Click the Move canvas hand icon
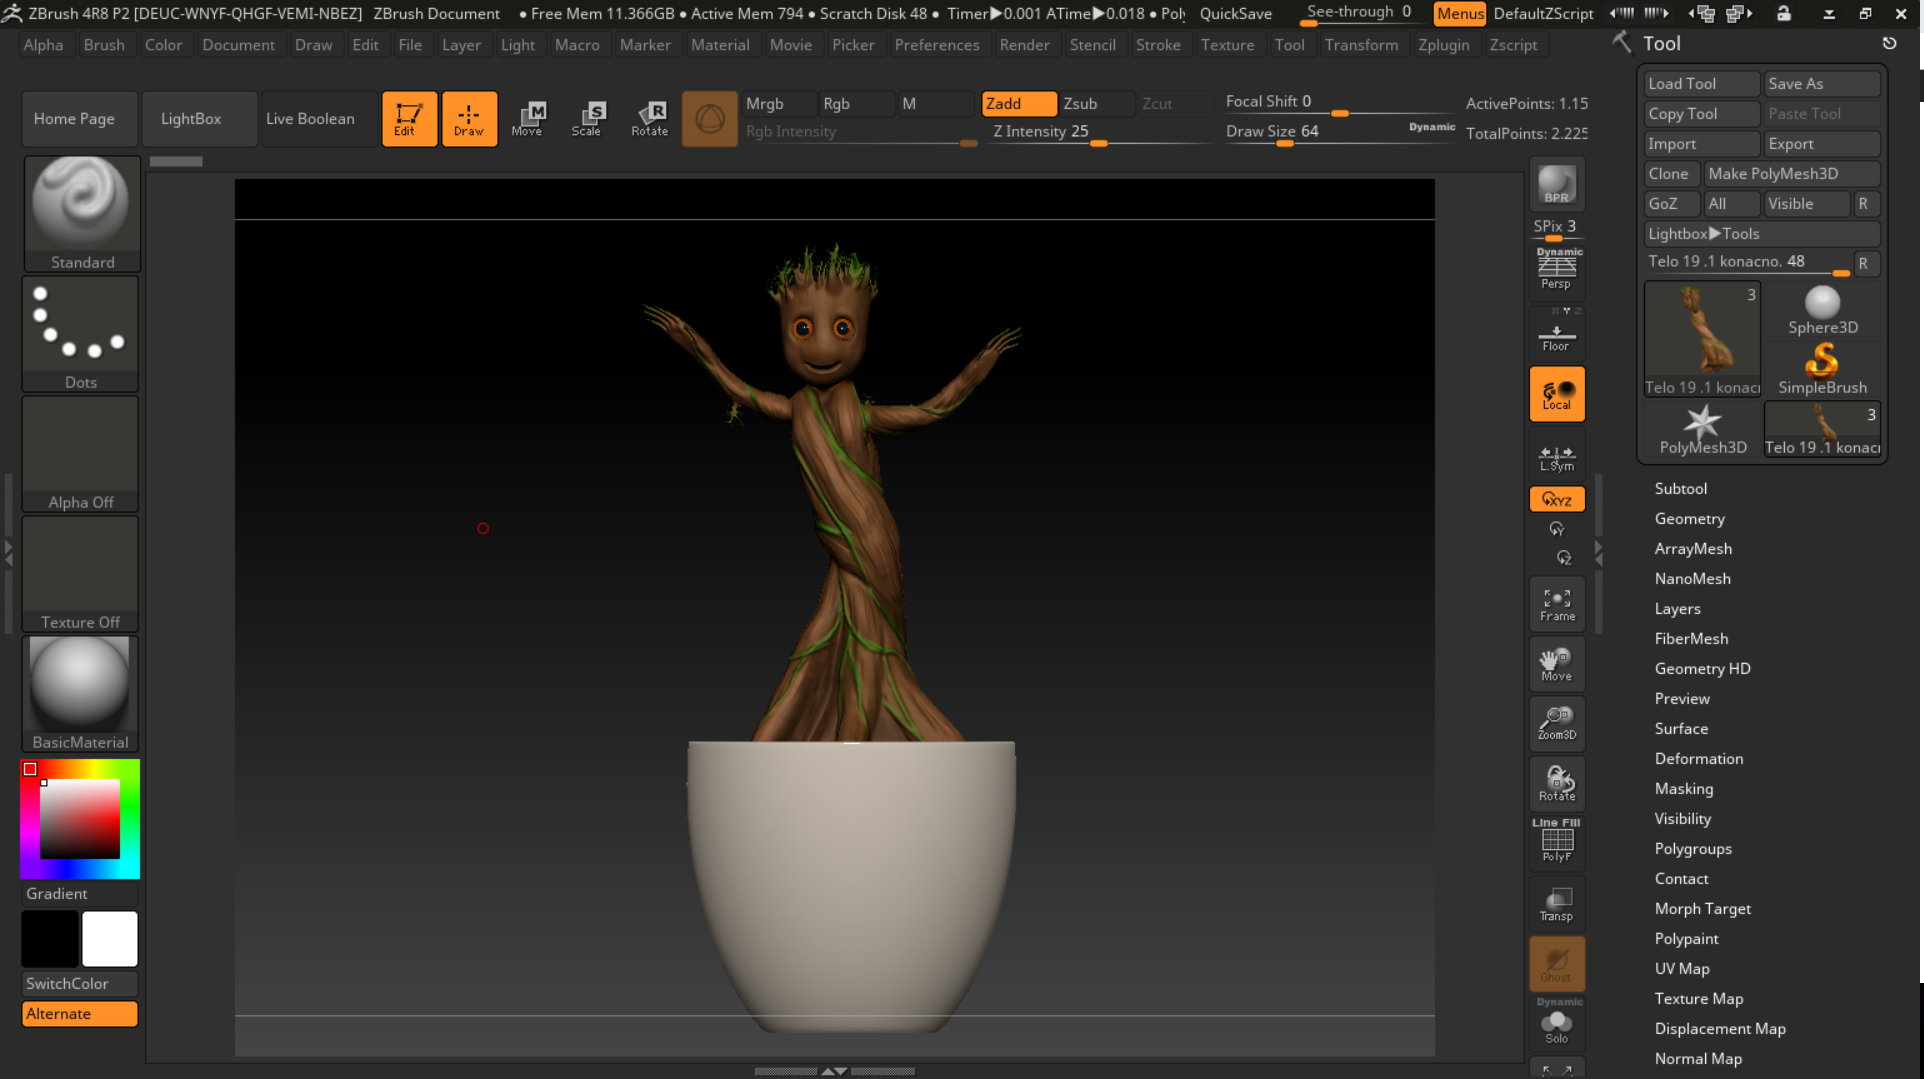 click(1557, 664)
